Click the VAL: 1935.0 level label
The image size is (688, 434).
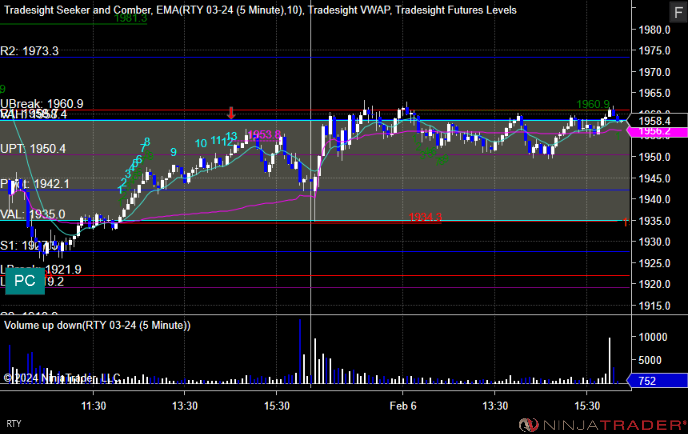(x=32, y=214)
